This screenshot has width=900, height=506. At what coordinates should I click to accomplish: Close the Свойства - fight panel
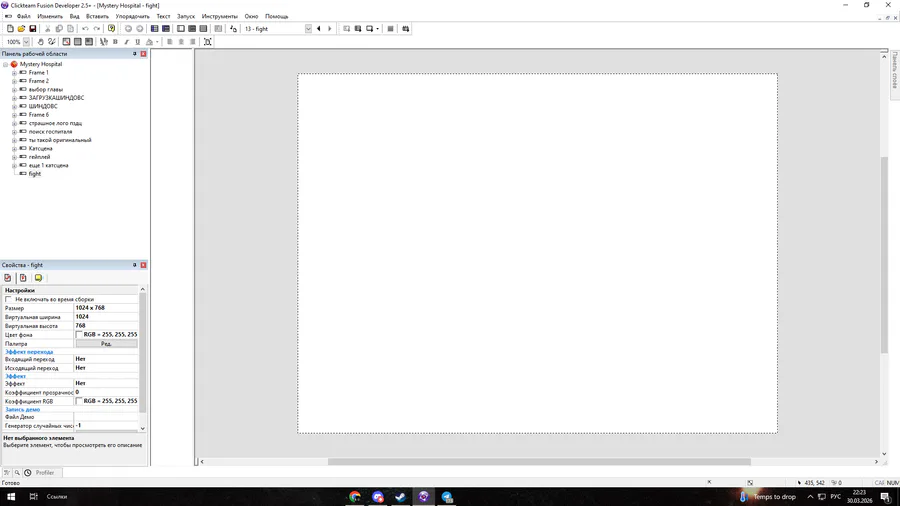[x=143, y=265]
